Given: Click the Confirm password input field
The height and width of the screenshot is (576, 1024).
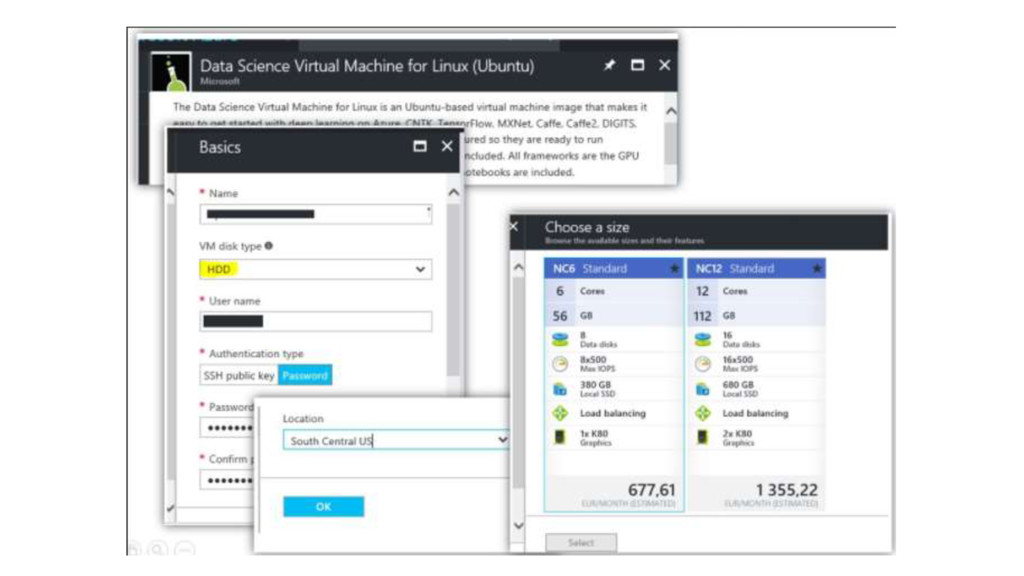Looking at the screenshot, I should (227, 481).
